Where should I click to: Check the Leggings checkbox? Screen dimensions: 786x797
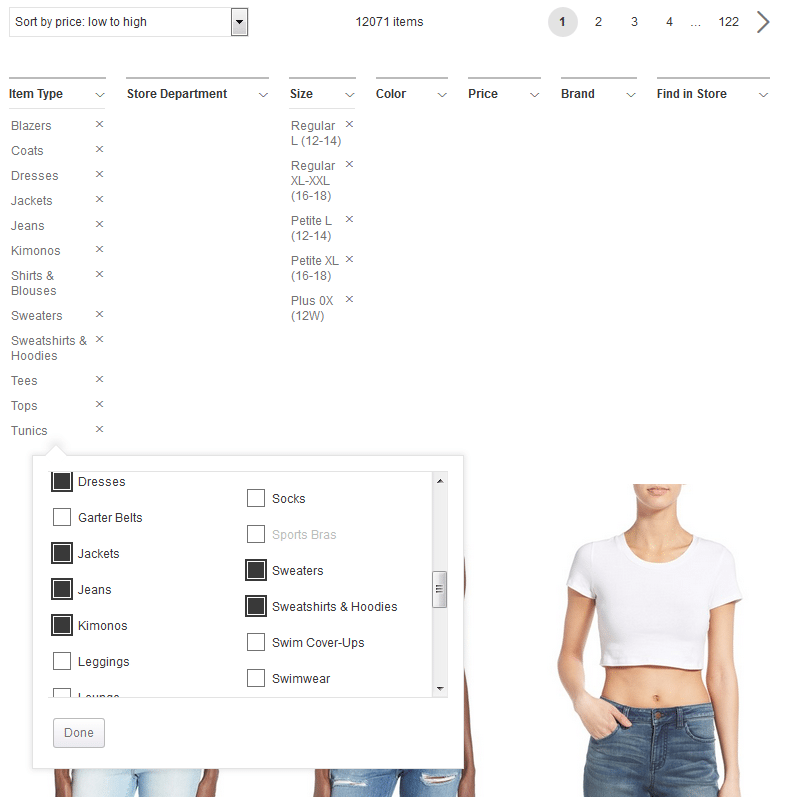pyautogui.click(x=62, y=661)
